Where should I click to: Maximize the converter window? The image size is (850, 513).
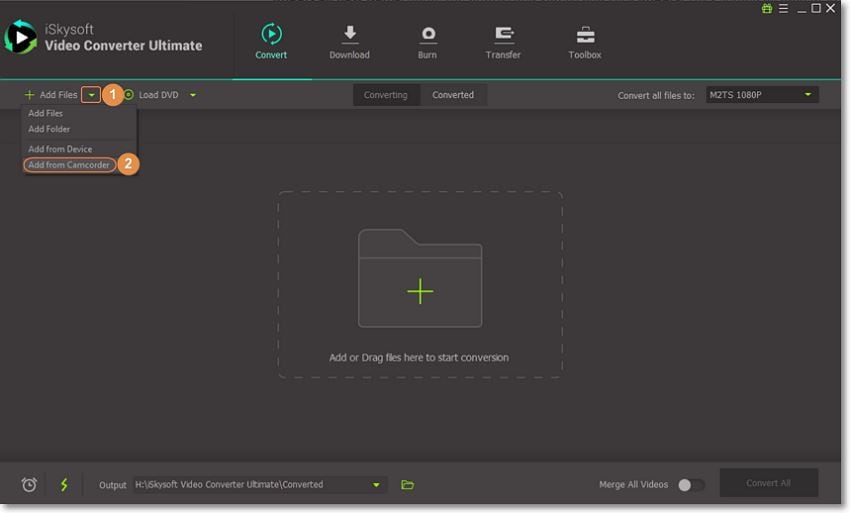pyautogui.click(x=816, y=8)
